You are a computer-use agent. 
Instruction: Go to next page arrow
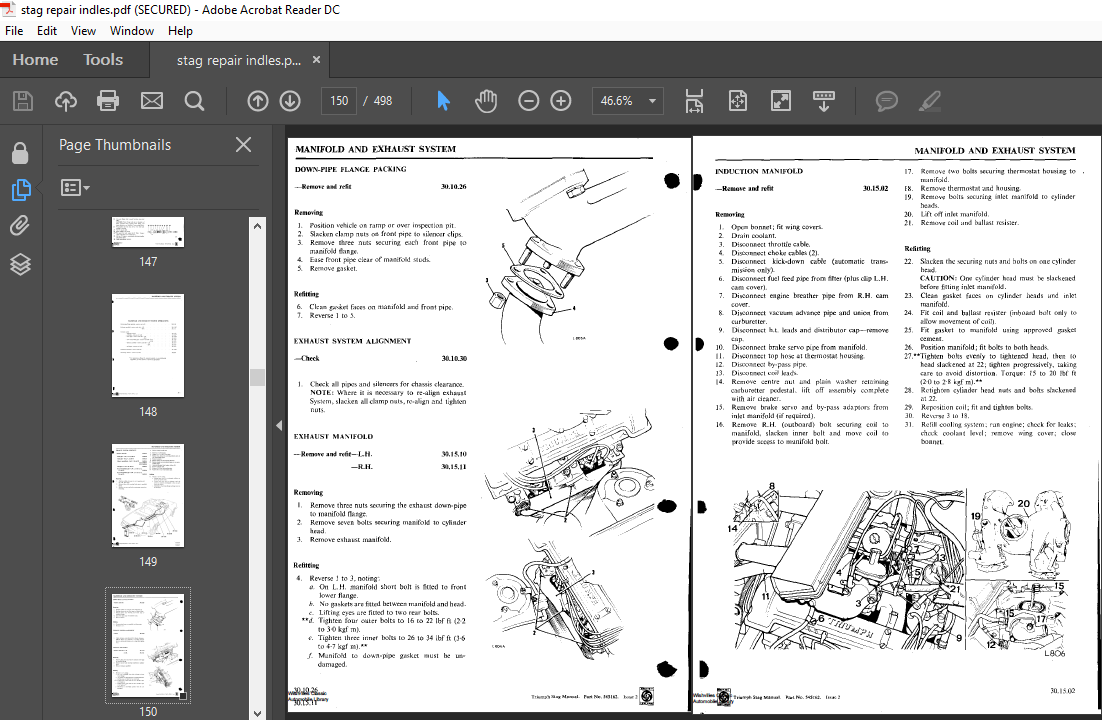coord(290,101)
